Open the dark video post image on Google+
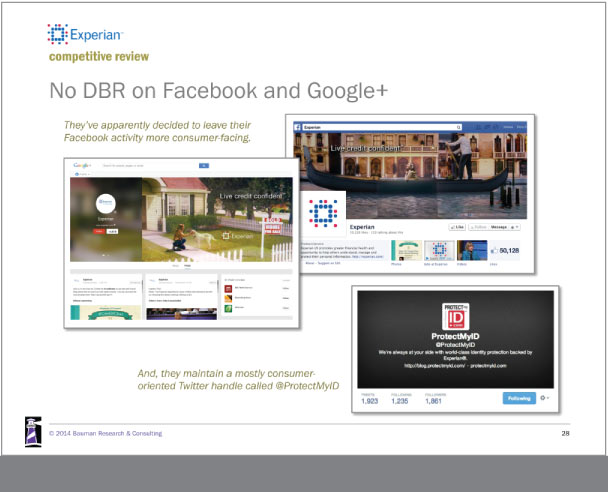This screenshot has width=608, height=492. point(181,314)
